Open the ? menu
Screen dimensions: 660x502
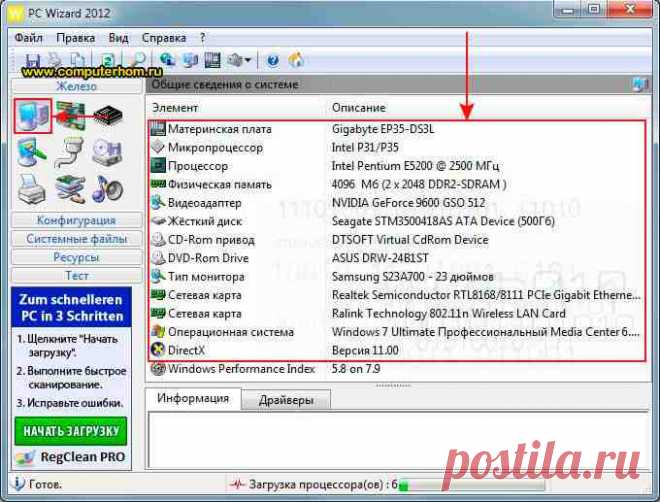pyautogui.click(x=202, y=38)
